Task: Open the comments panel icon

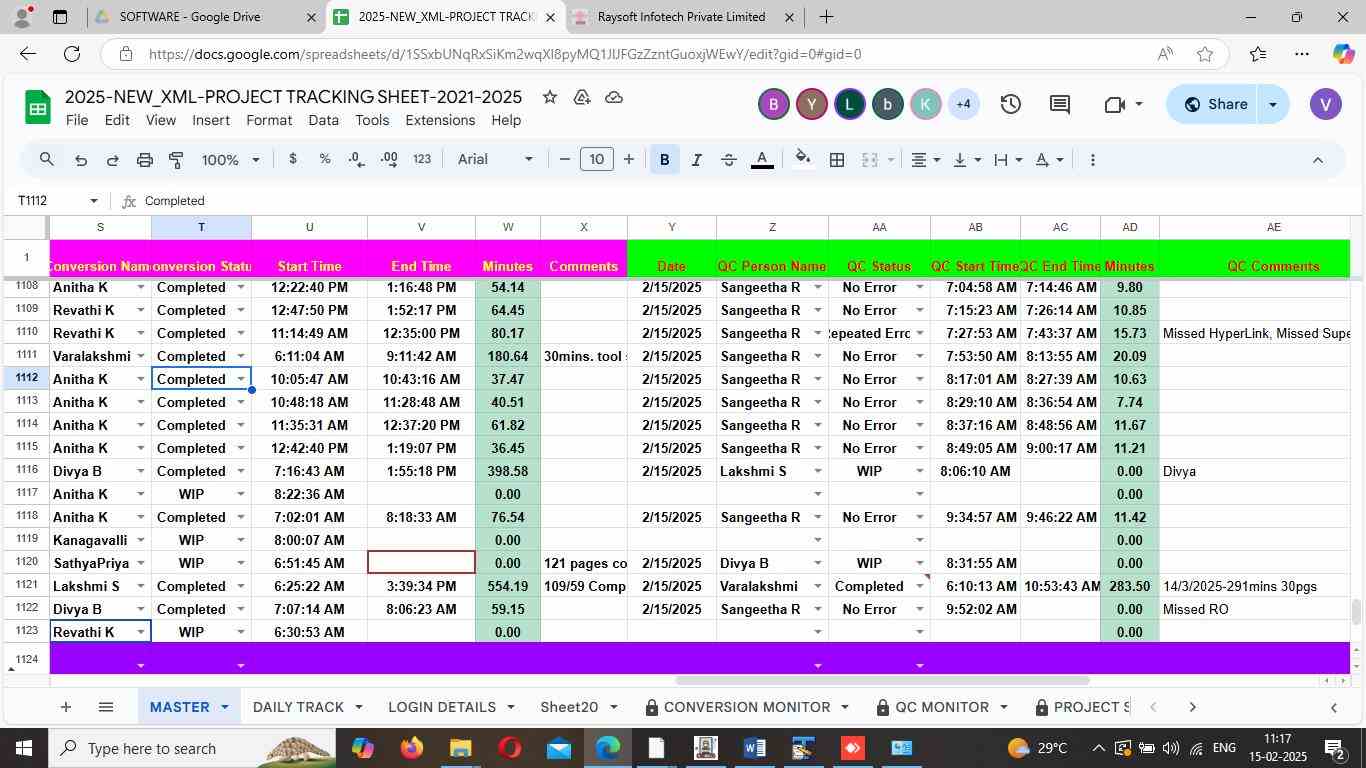Action: [x=1060, y=104]
